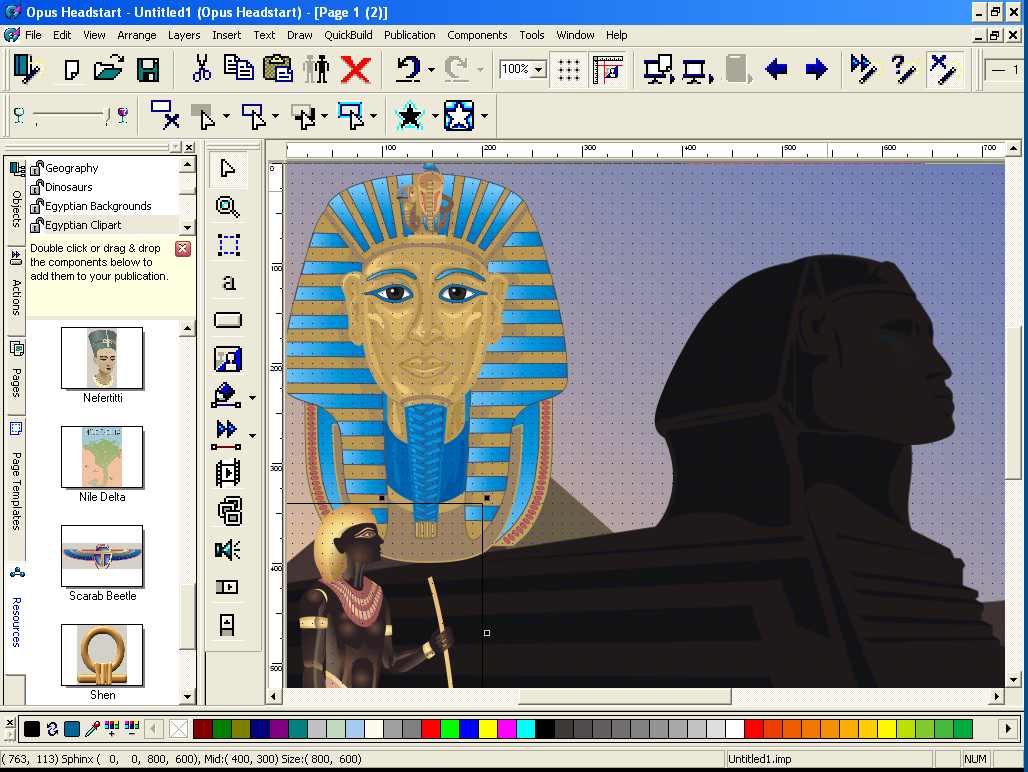This screenshot has width=1028, height=772.
Task: Save publication with the floppy disk icon
Action: click(148, 69)
